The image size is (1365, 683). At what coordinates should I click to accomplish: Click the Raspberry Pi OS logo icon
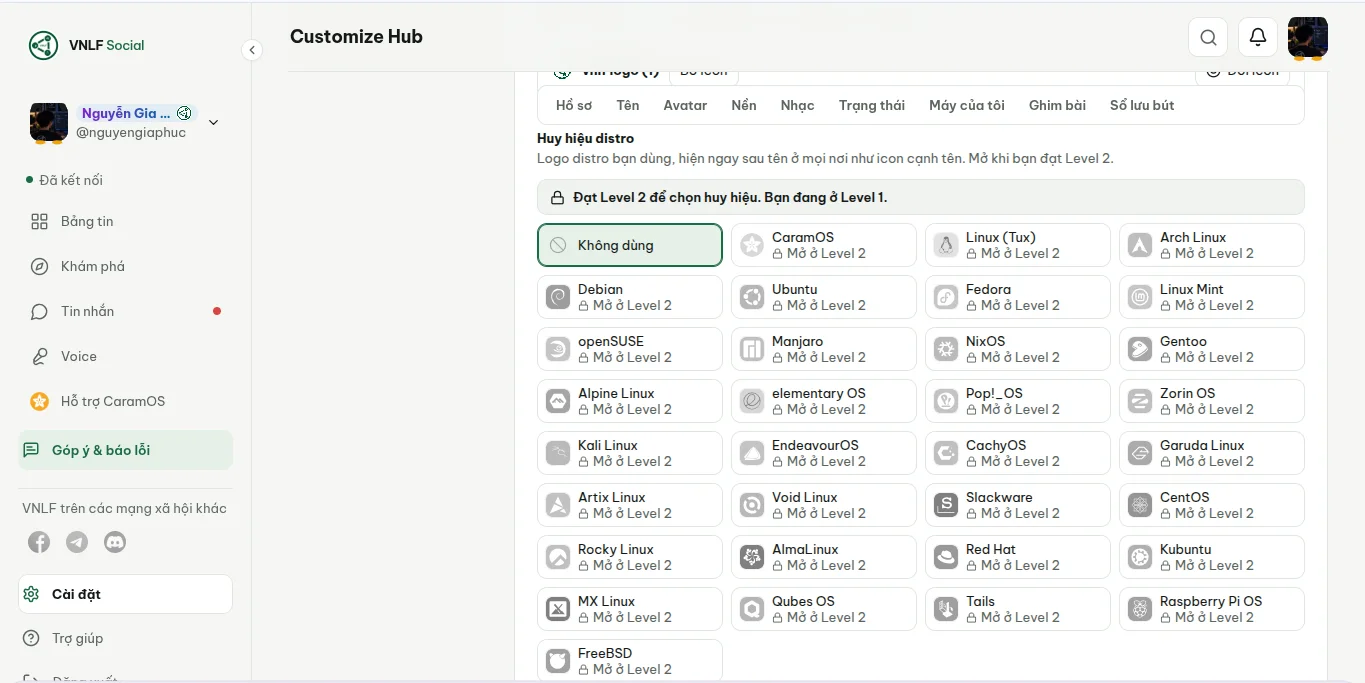tap(1140, 609)
